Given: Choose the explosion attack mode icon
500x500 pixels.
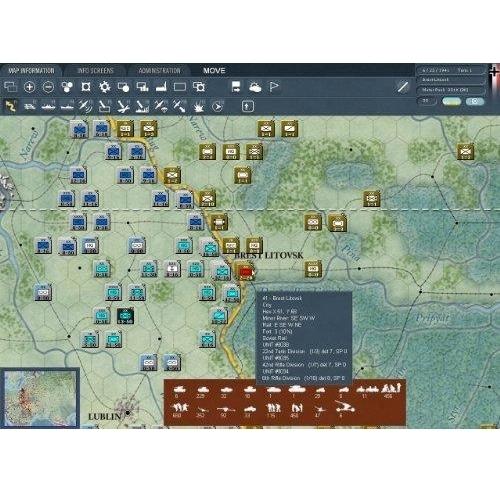Looking at the screenshot, I should click(199, 107).
